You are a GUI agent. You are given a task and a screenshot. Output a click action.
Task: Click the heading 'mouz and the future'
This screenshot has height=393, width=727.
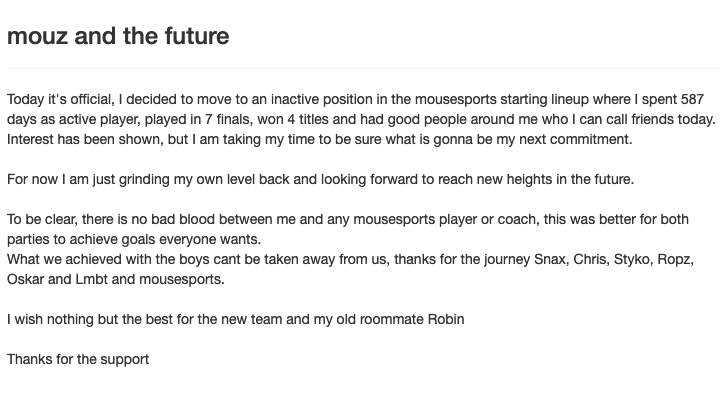118,36
